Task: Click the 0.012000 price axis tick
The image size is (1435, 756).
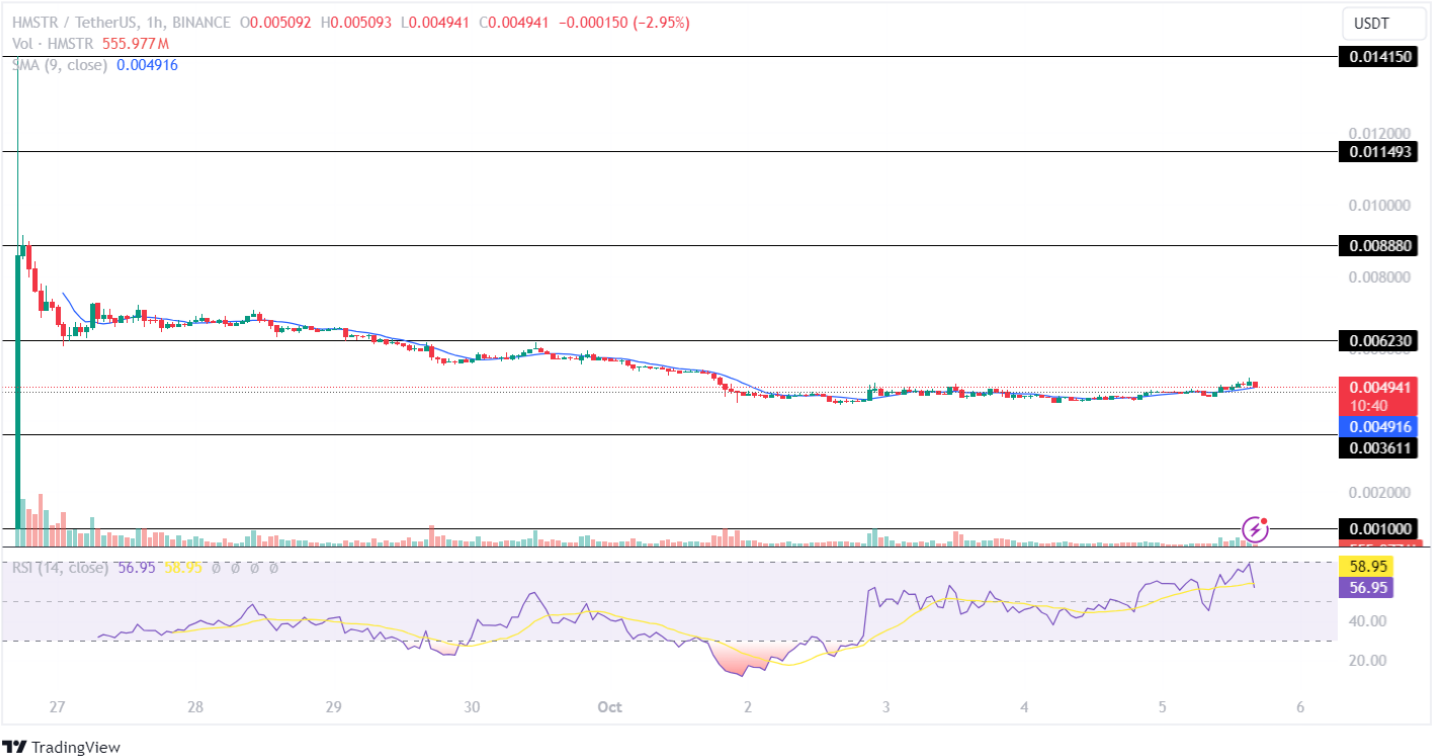Action: tap(1379, 133)
